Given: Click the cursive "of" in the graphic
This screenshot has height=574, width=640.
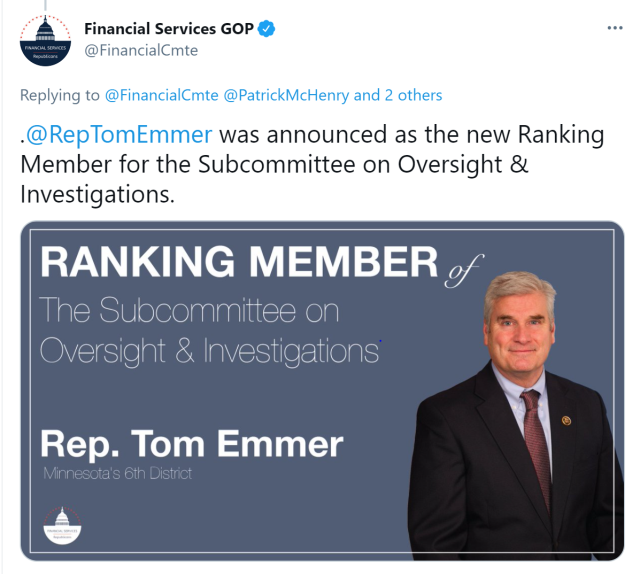Looking at the screenshot, I should coord(461,268).
